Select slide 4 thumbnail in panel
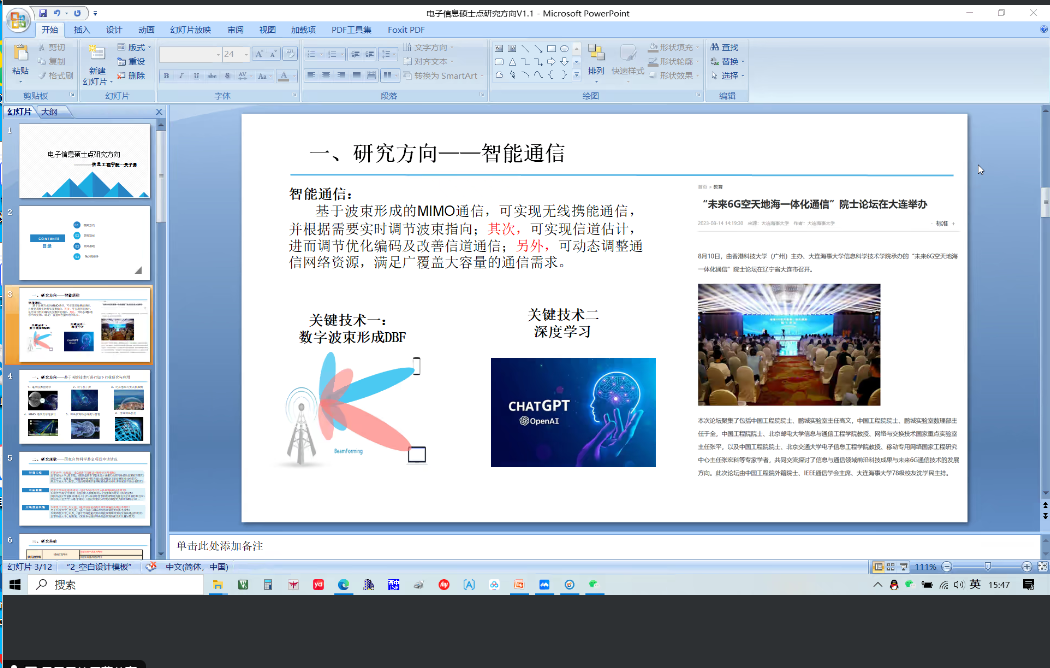This screenshot has width=1050, height=668. [85, 406]
